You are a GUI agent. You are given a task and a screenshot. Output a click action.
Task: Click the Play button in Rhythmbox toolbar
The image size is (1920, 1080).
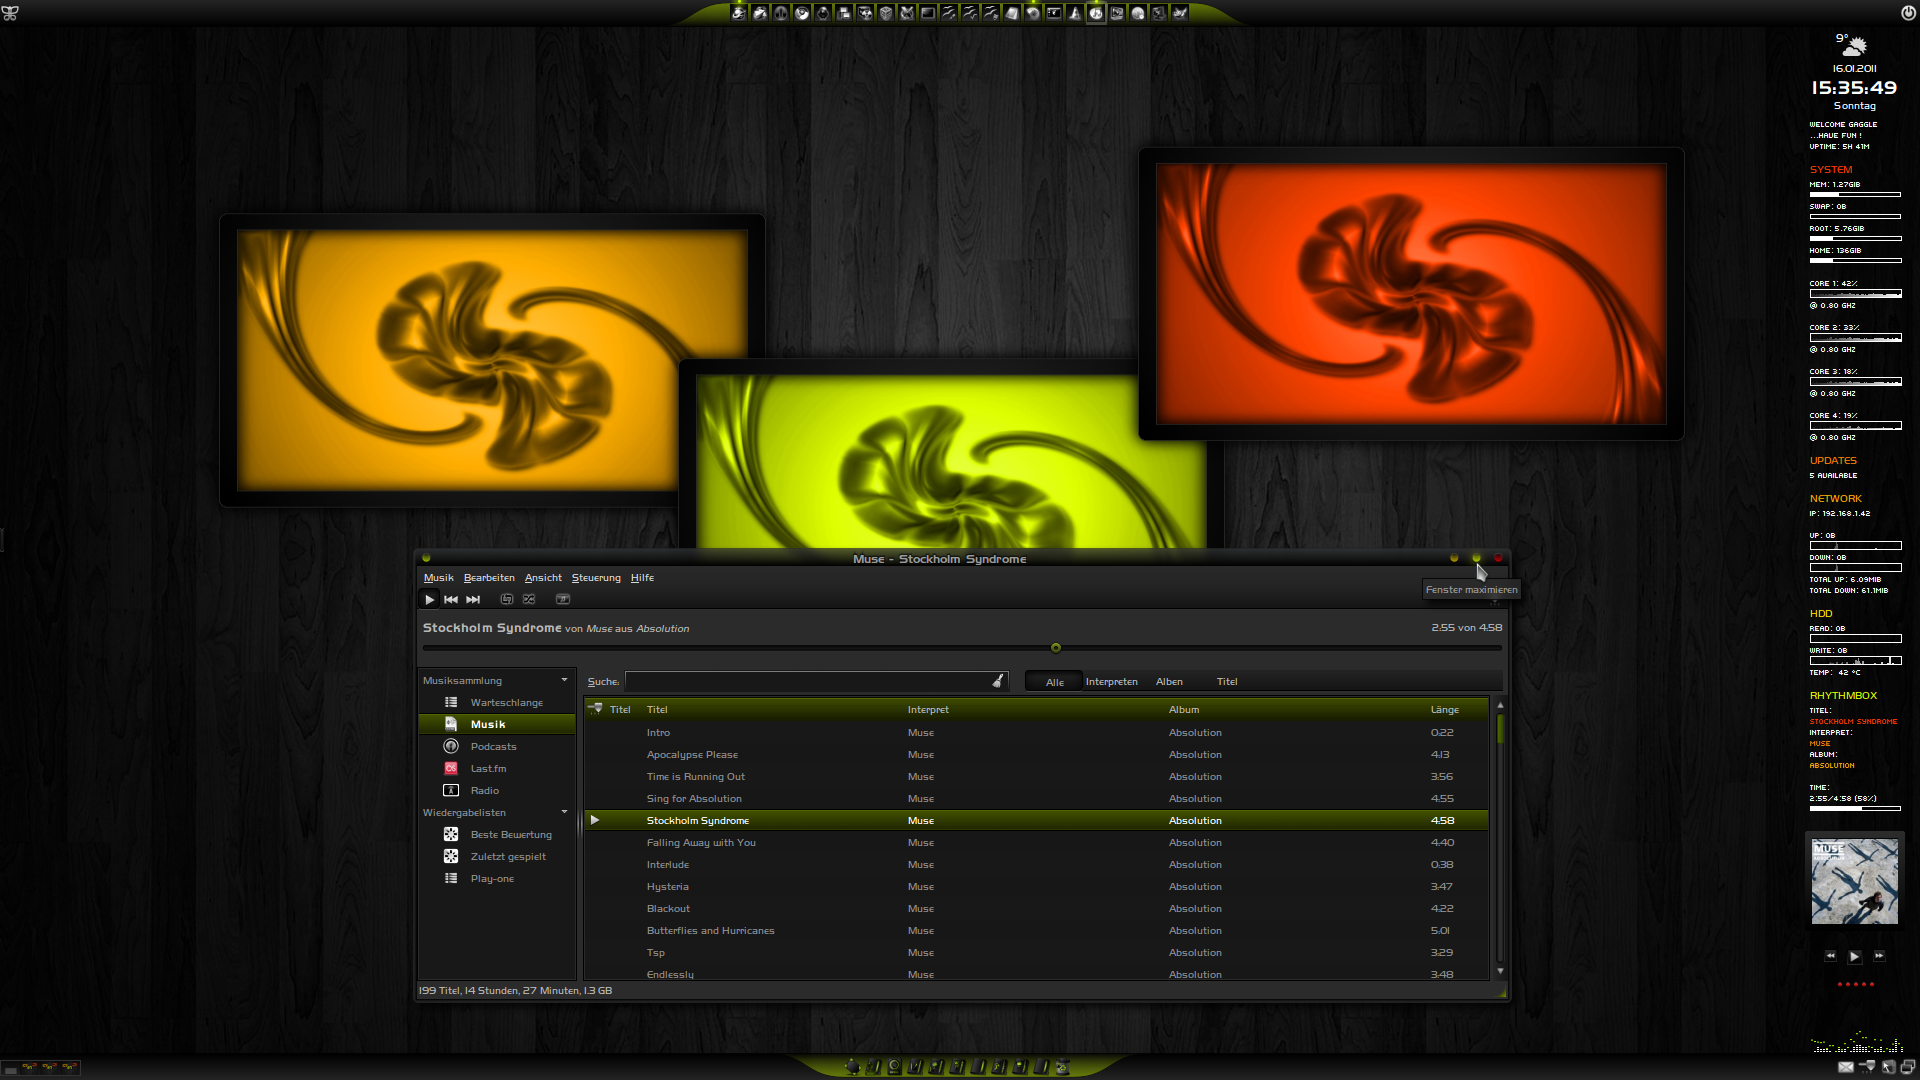coord(429,599)
